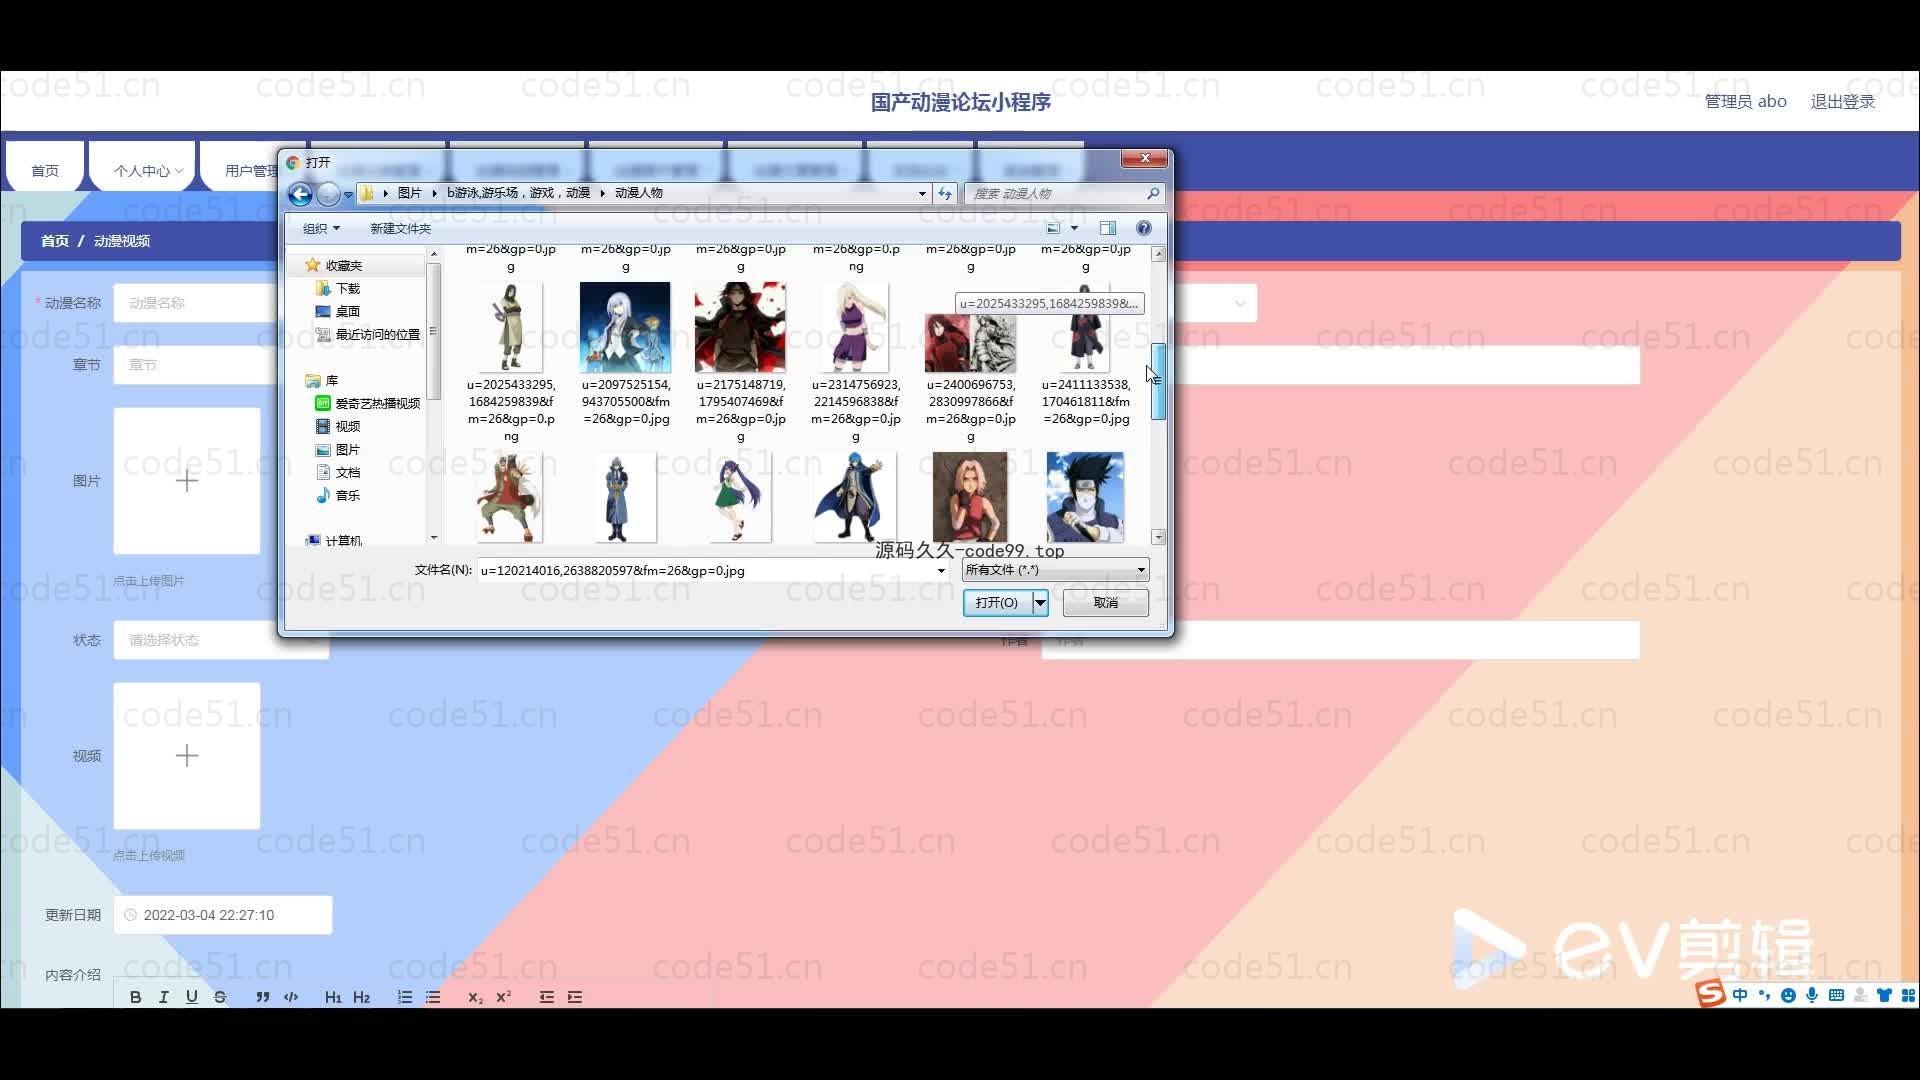The image size is (1920, 1080).
Task: Expand the arrow beside the 打开 button
Action: click(1040, 602)
